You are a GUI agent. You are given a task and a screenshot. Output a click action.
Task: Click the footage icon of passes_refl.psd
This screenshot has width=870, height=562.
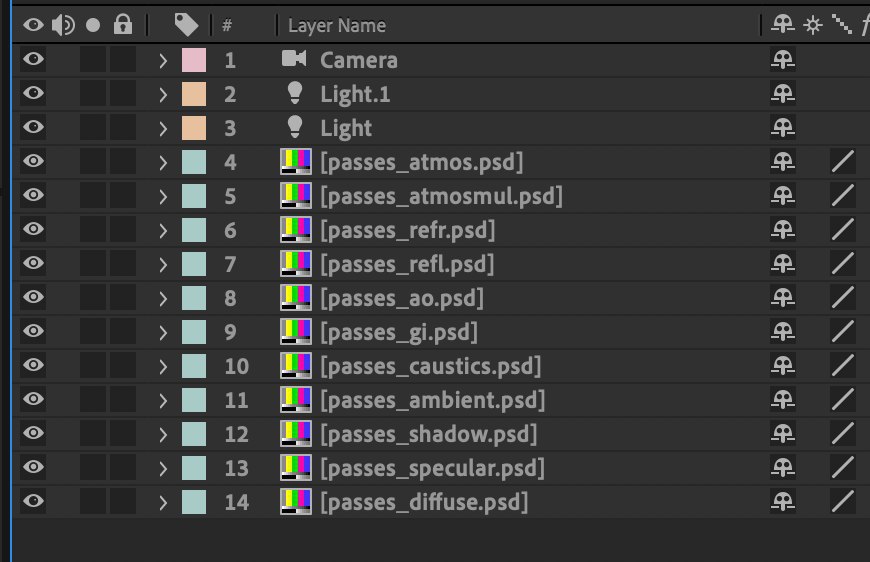(296, 264)
